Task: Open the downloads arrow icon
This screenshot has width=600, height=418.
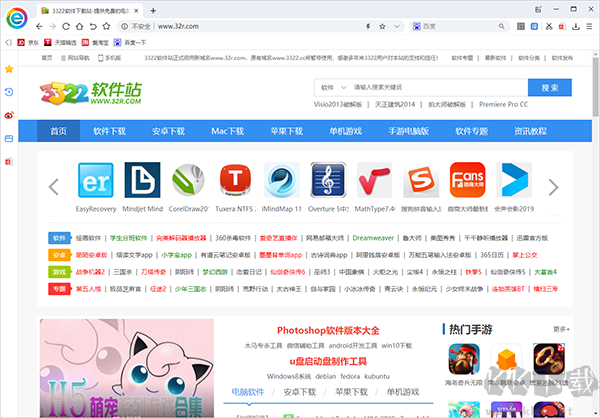Action: (x=576, y=26)
